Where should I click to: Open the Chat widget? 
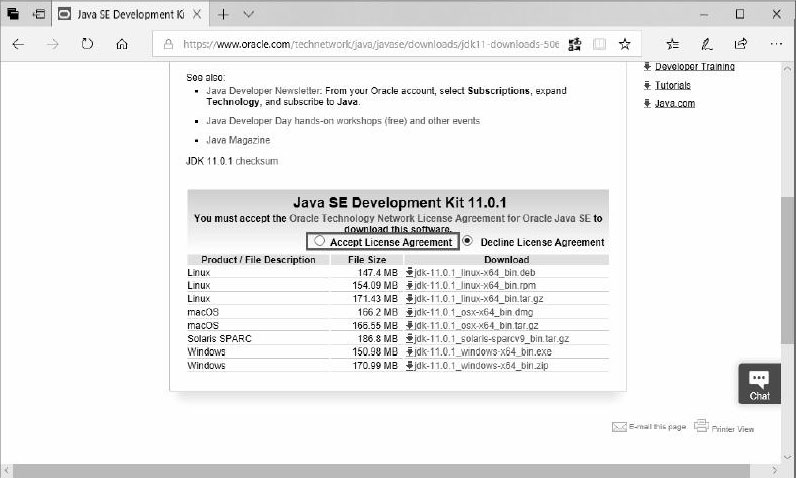click(759, 384)
